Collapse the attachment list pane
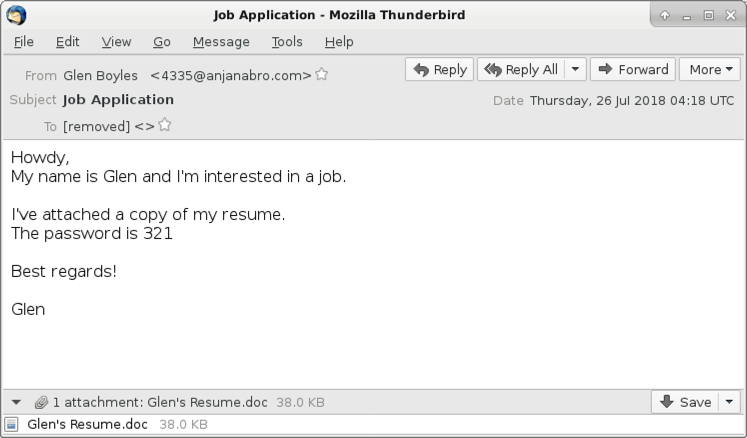 tap(16, 402)
